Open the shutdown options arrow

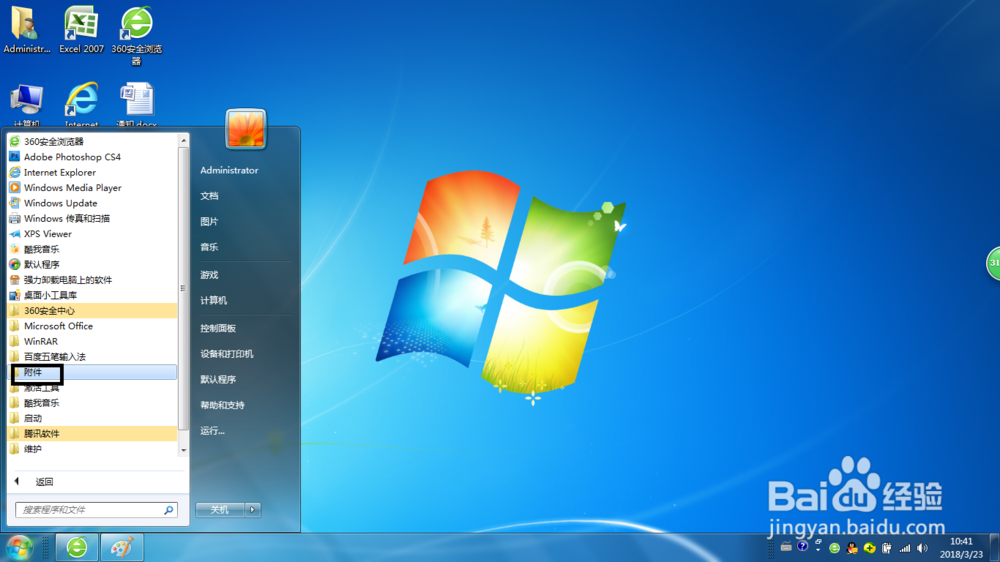click(253, 510)
